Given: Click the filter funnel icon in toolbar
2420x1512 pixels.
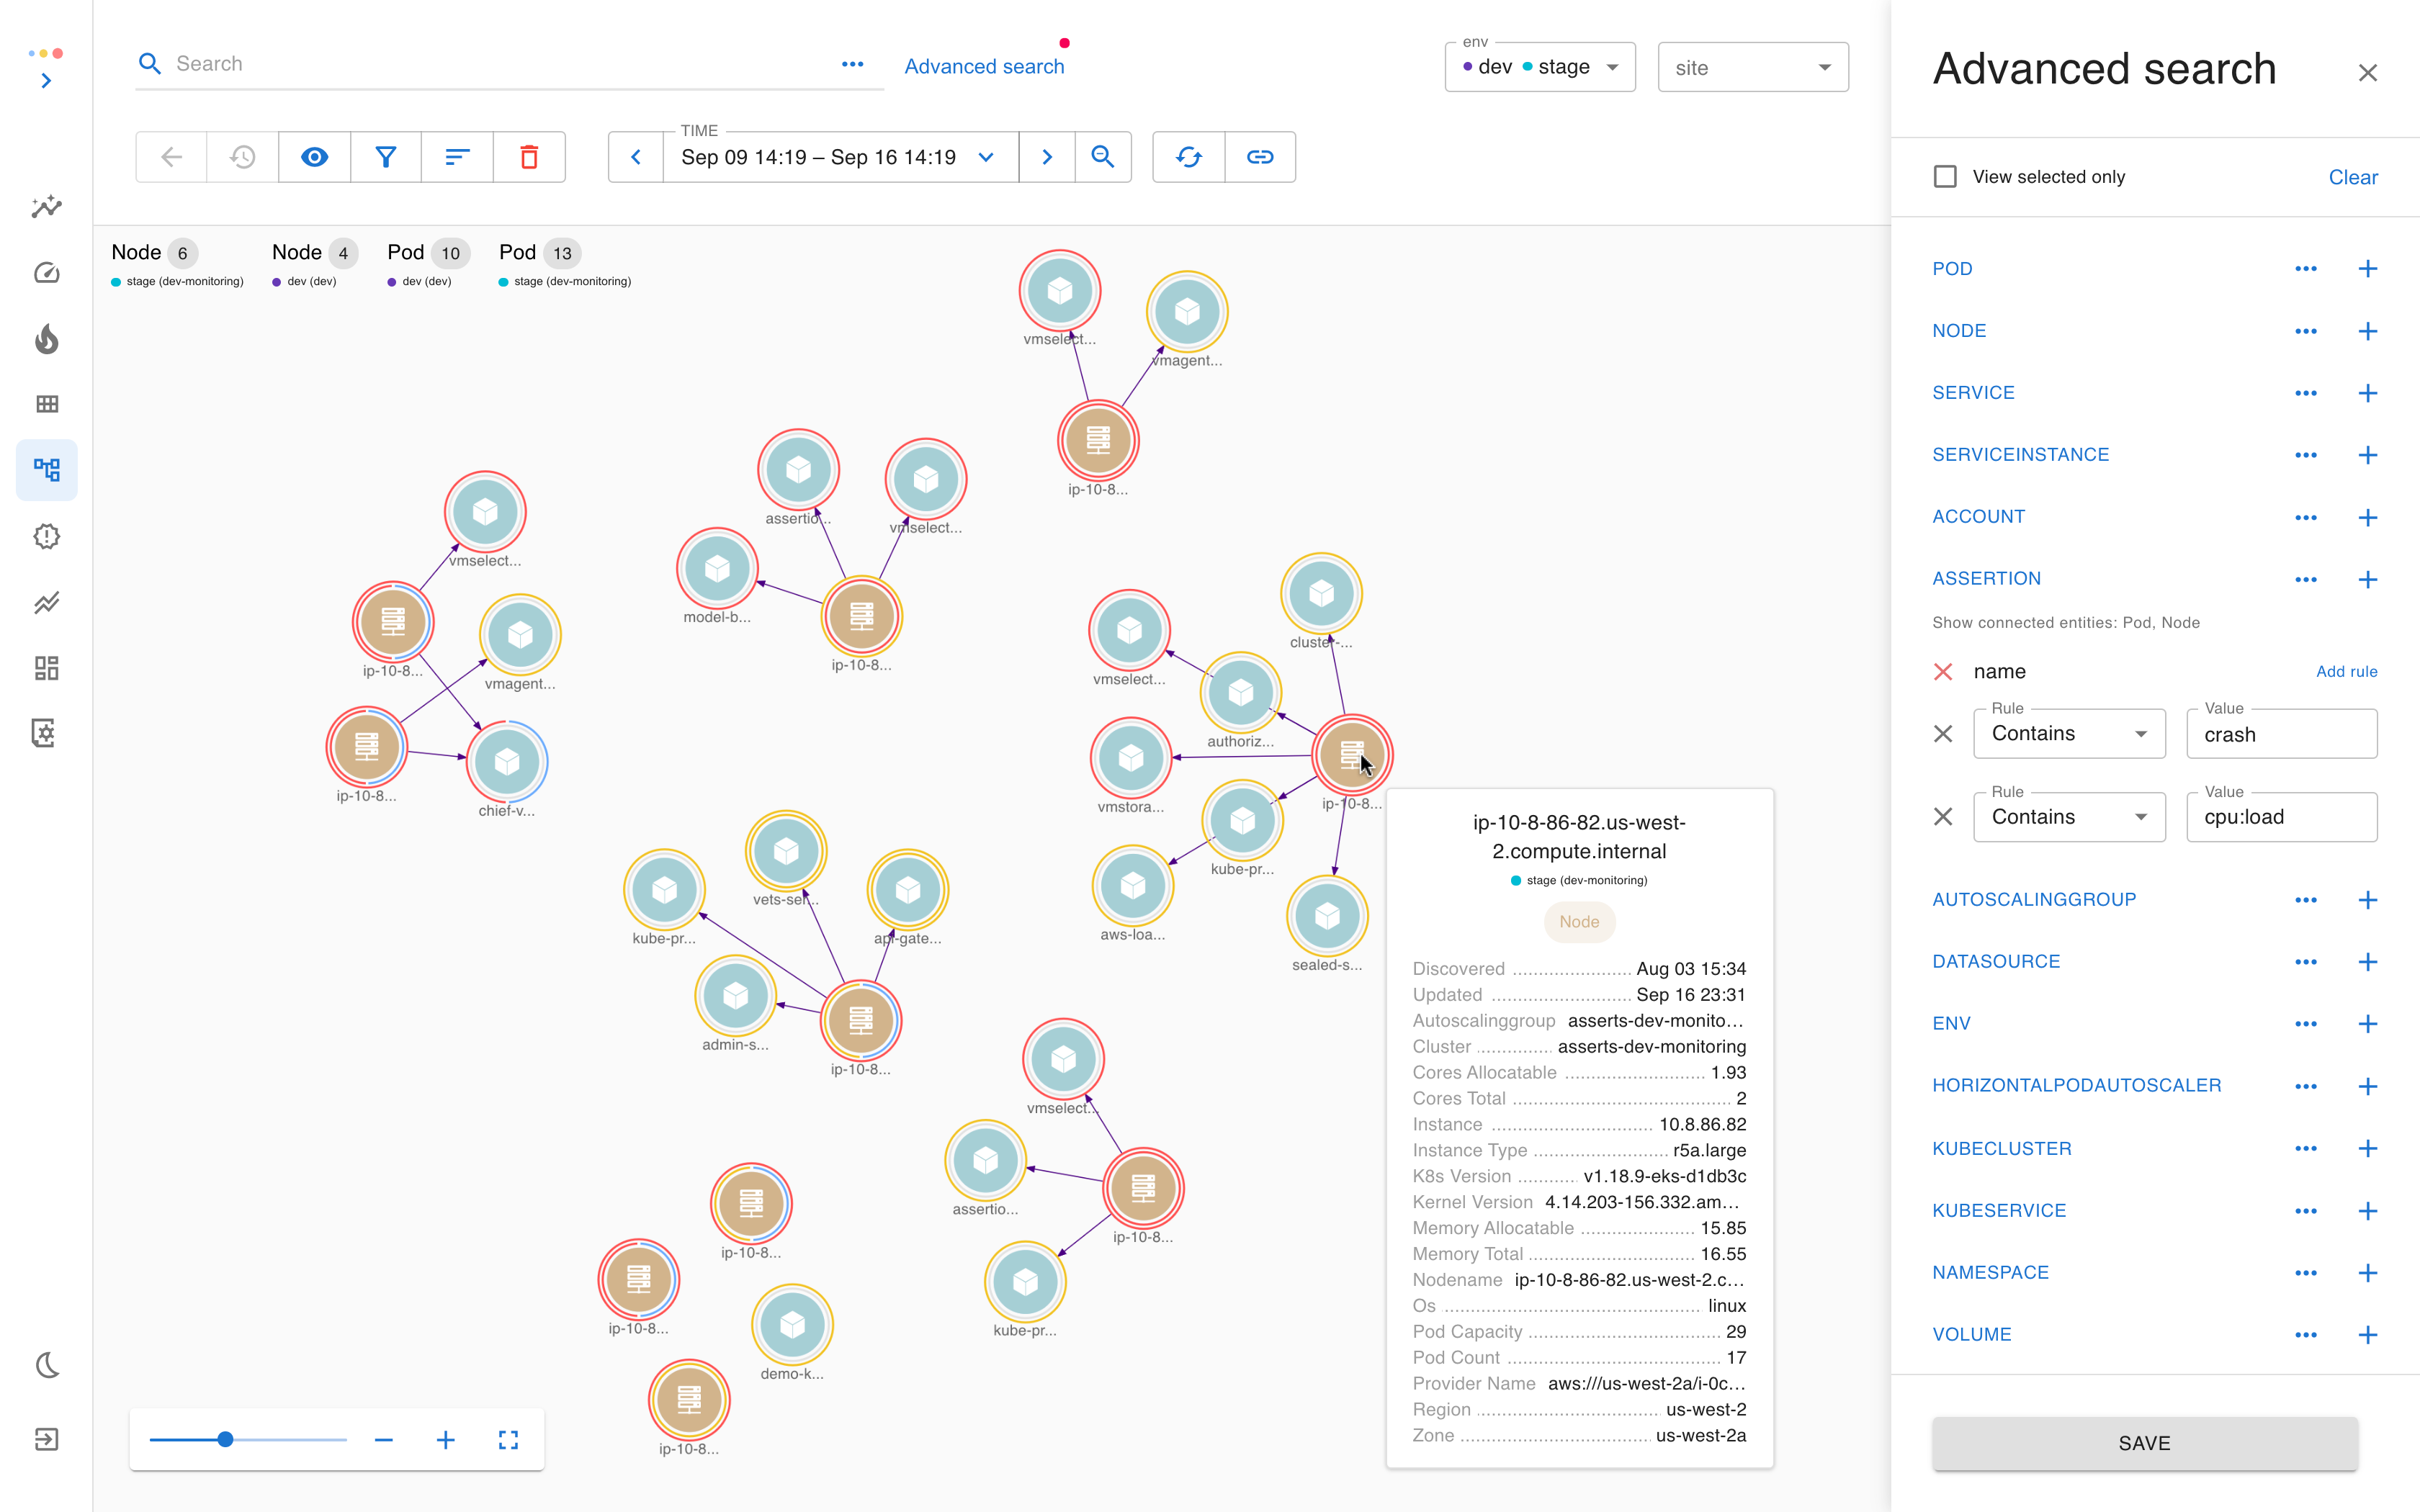Looking at the screenshot, I should coord(386,157).
